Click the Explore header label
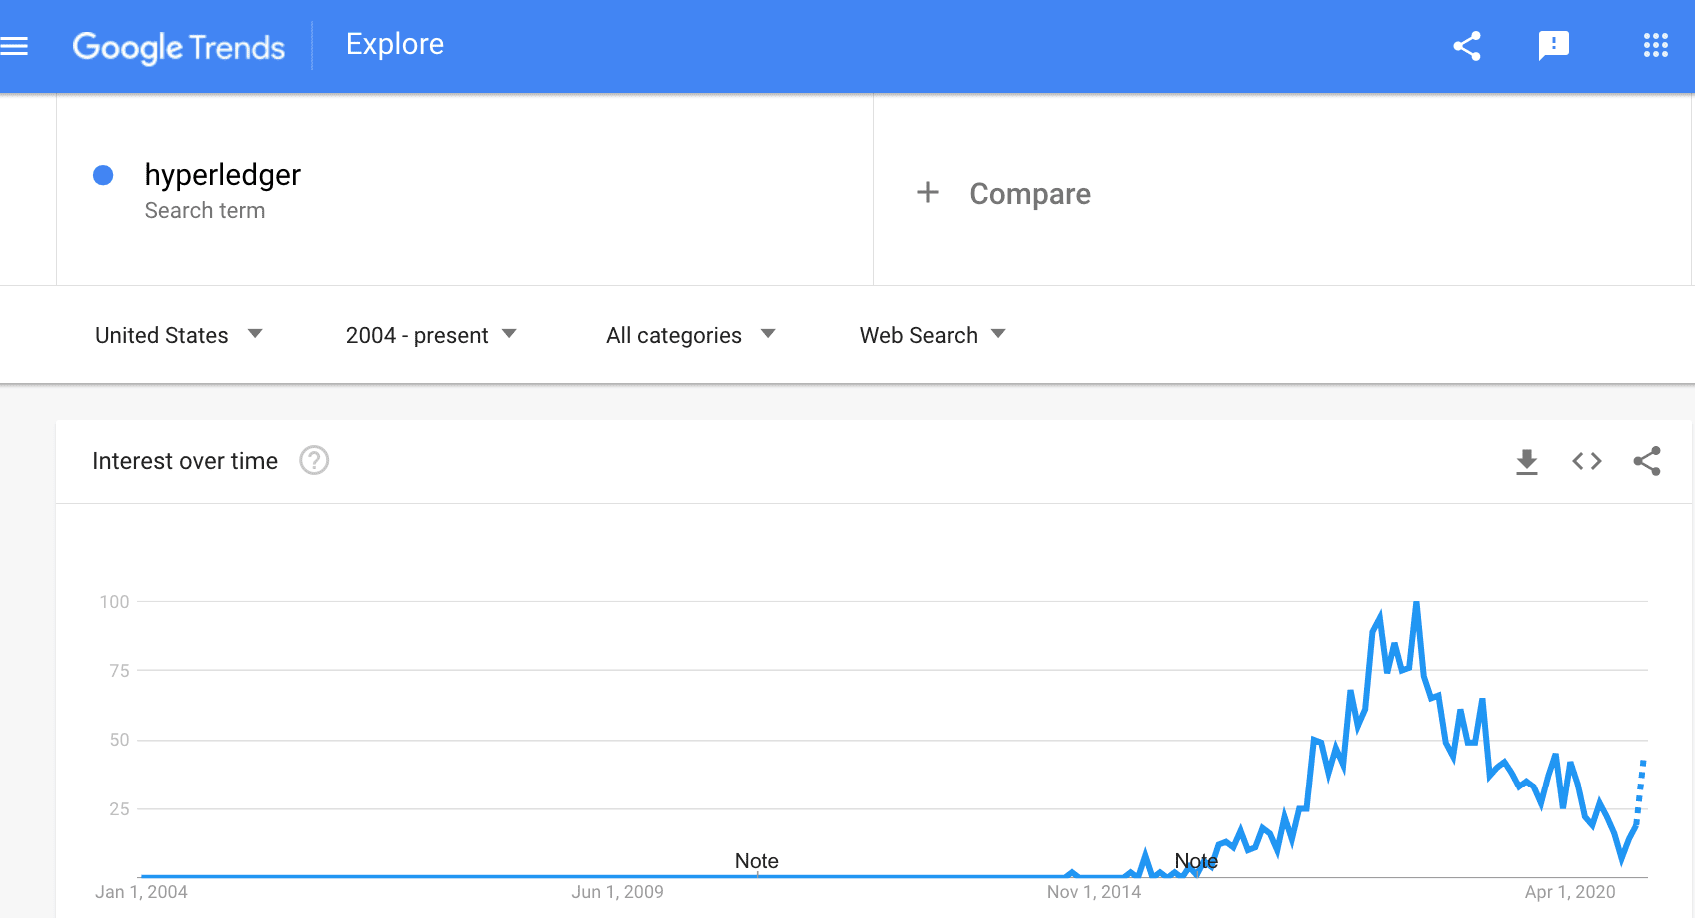The image size is (1695, 918). 395,44
